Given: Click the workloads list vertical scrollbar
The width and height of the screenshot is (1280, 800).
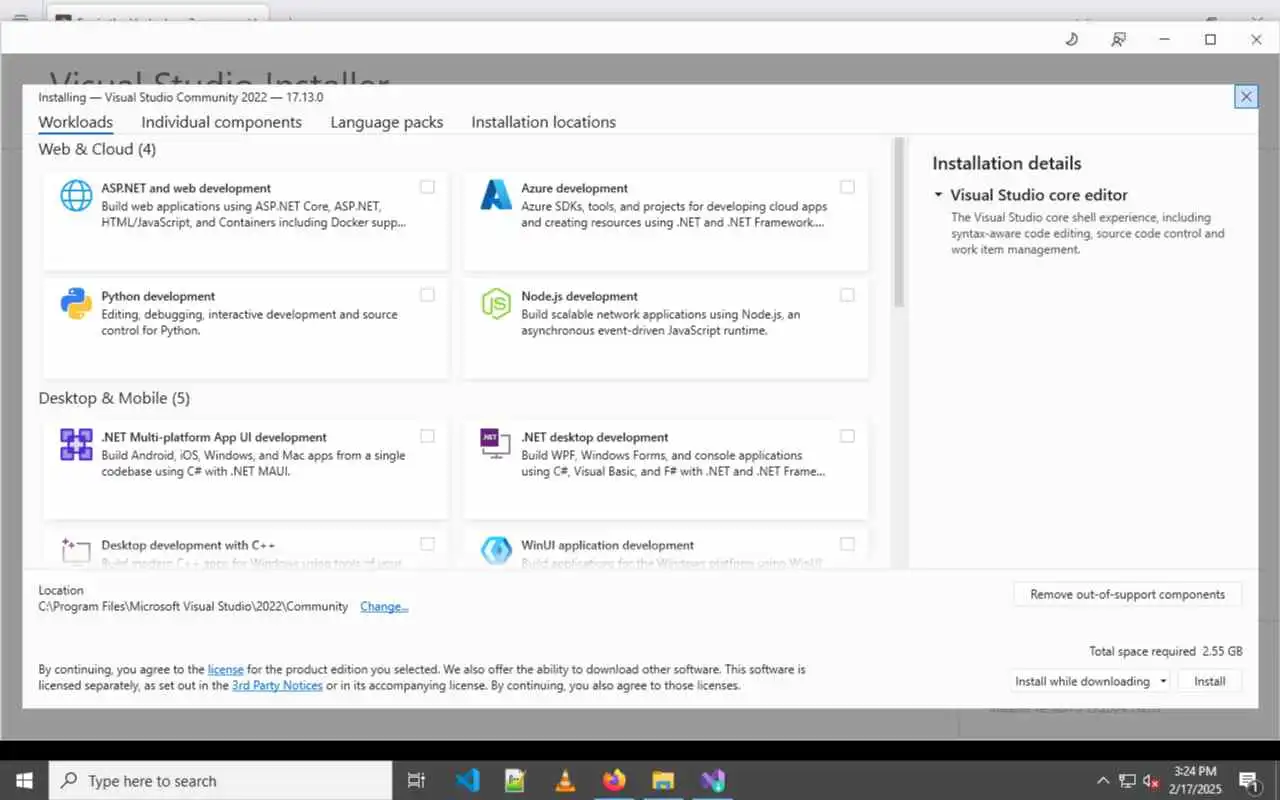Looking at the screenshot, I should (x=899, y=222).
